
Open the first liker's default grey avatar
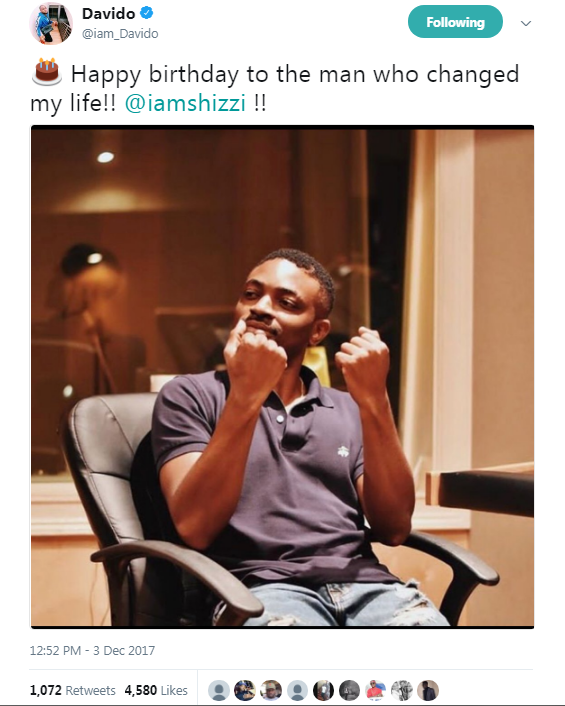[219, 690]
